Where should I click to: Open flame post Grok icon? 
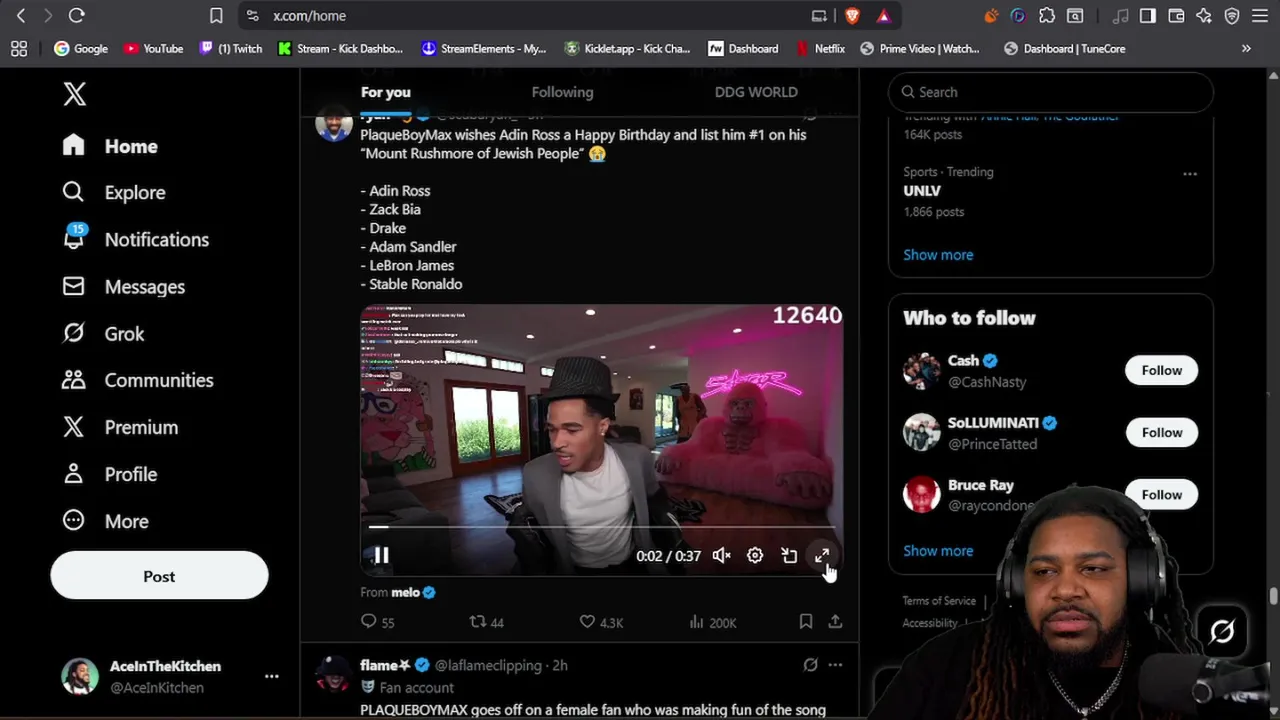point(810,665)
